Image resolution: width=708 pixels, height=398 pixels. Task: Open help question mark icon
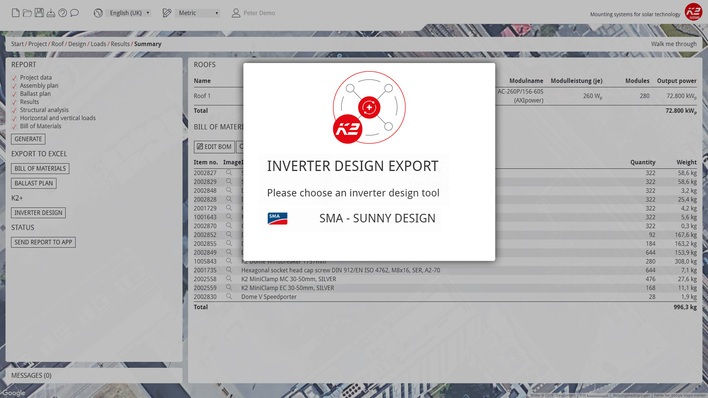[x=63, y=13]
